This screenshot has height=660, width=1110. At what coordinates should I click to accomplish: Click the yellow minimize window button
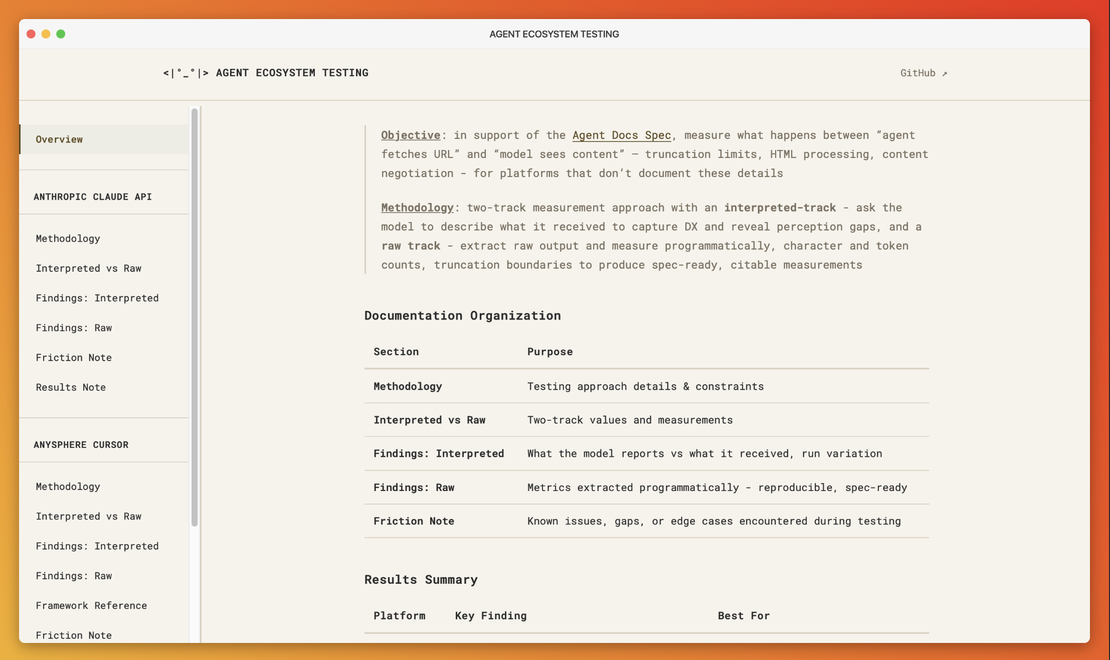[46, 34]
